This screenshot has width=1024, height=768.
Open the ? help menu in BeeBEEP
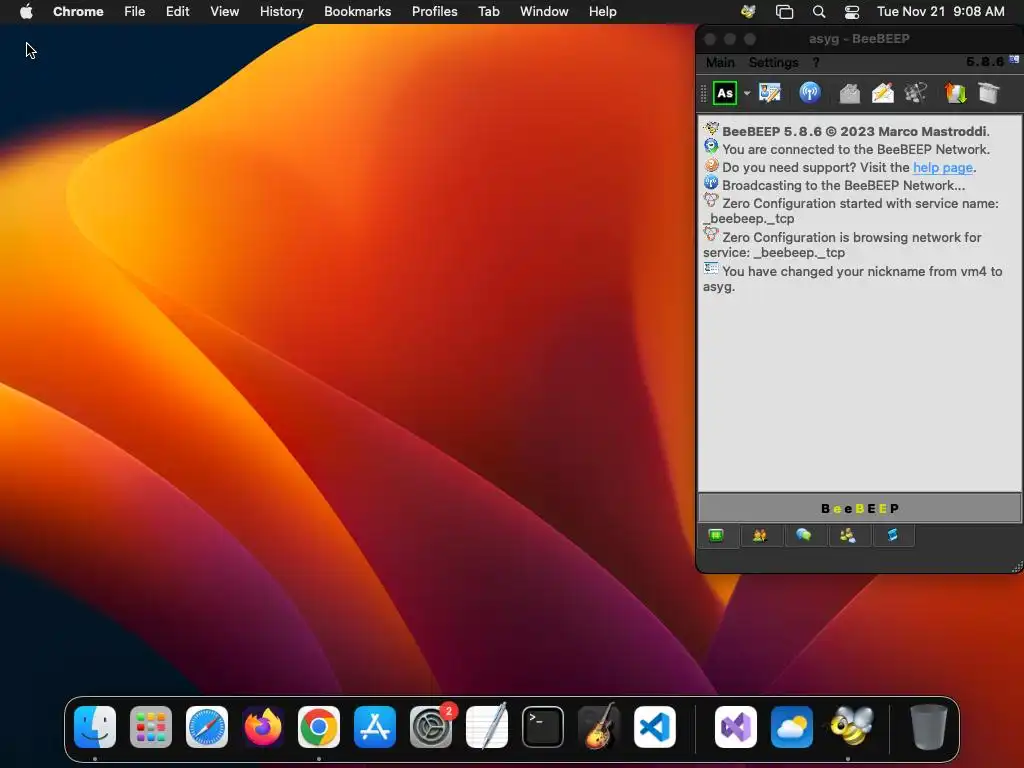click(x=816, y=62)
